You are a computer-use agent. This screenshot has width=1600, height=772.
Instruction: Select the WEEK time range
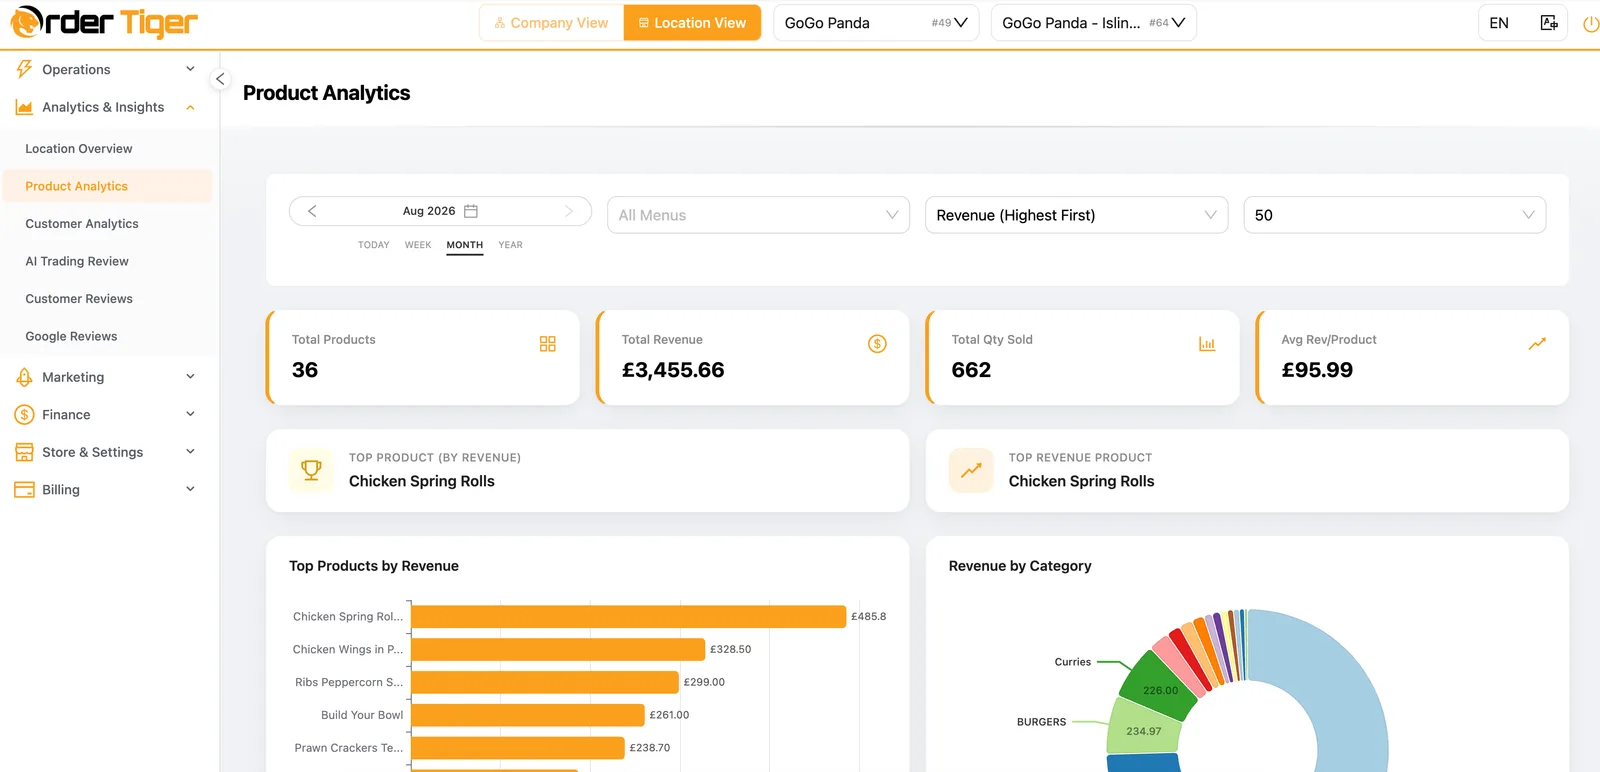pyautogui.click(x=418, y=245)
